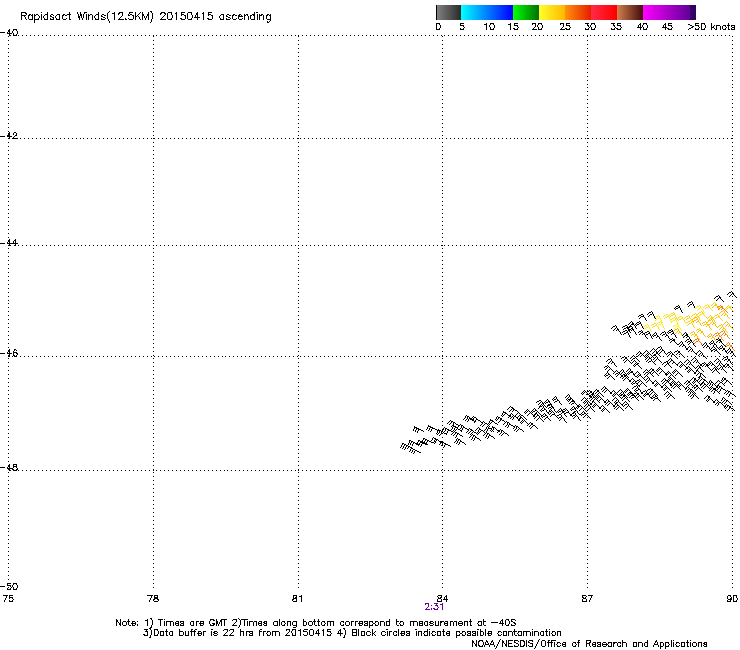Click the '90' longitude axis label
Image resolution: width=740 pixels, height=650 pixels.
pyautogui.click(x=732, y=599)
